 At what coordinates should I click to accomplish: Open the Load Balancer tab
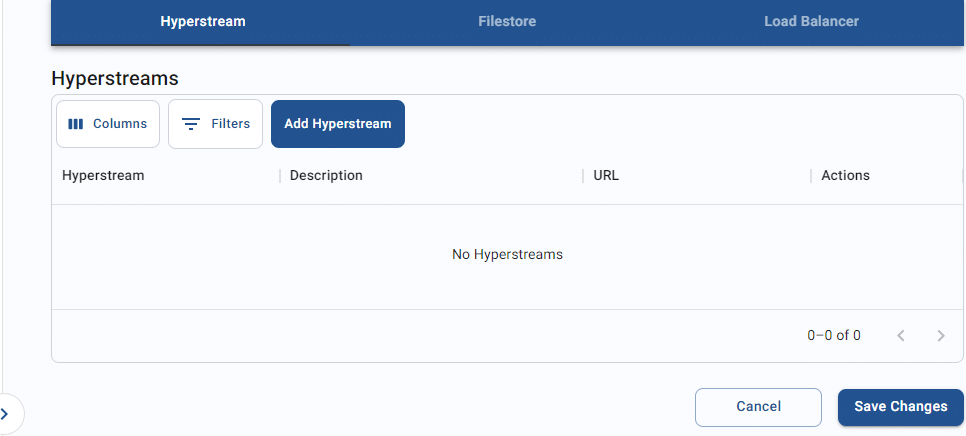pos(811,22)
